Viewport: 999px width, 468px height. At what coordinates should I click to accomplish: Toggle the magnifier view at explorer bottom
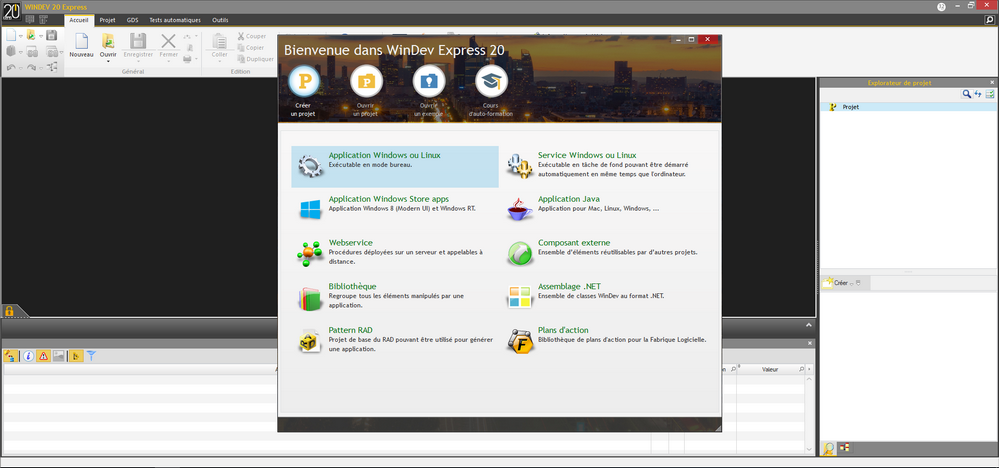(x=829, y=448)
